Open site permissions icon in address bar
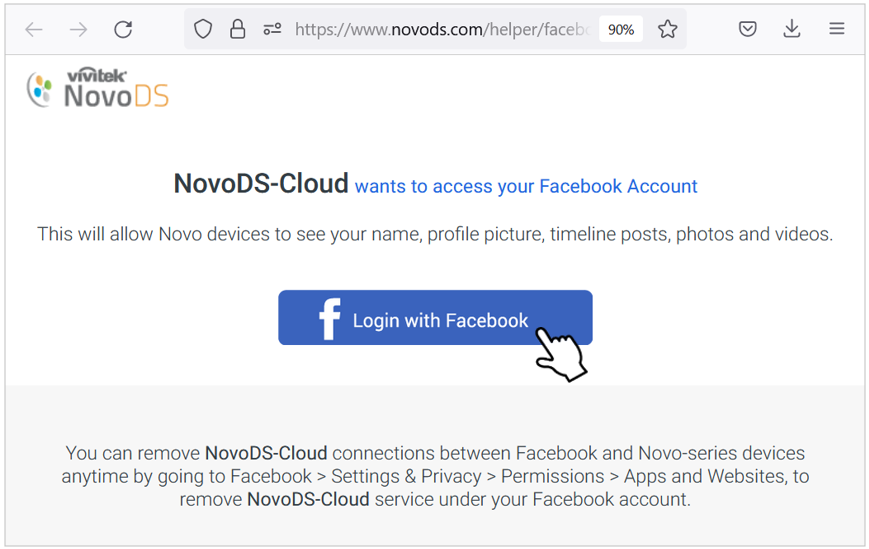 (272, 29)
